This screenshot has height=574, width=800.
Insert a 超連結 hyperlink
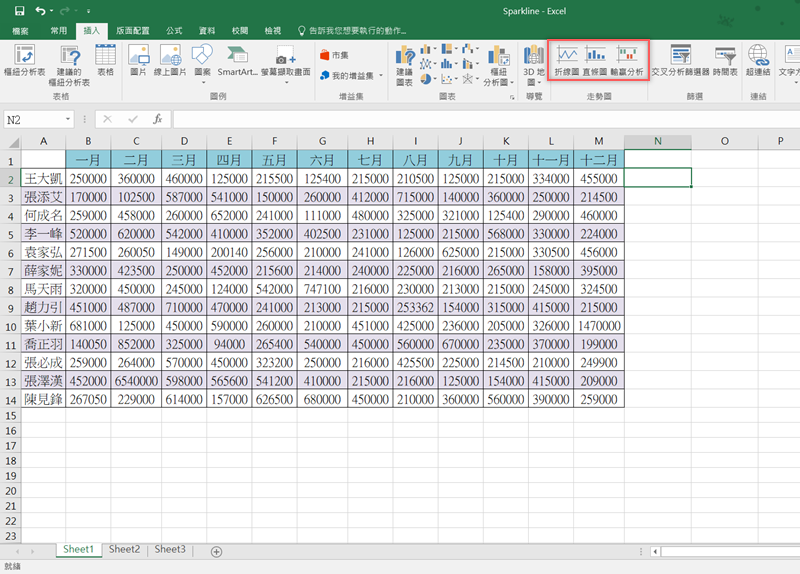(x=758, y=59)
